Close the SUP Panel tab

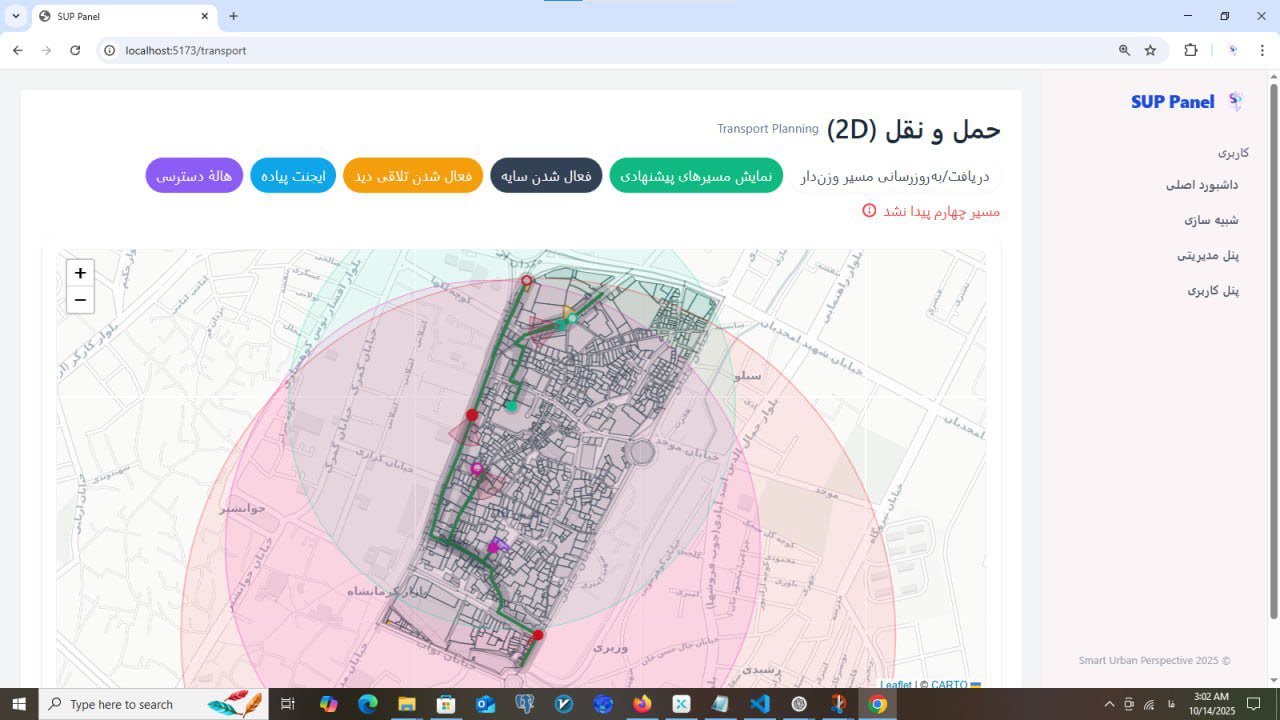point(205,16)
